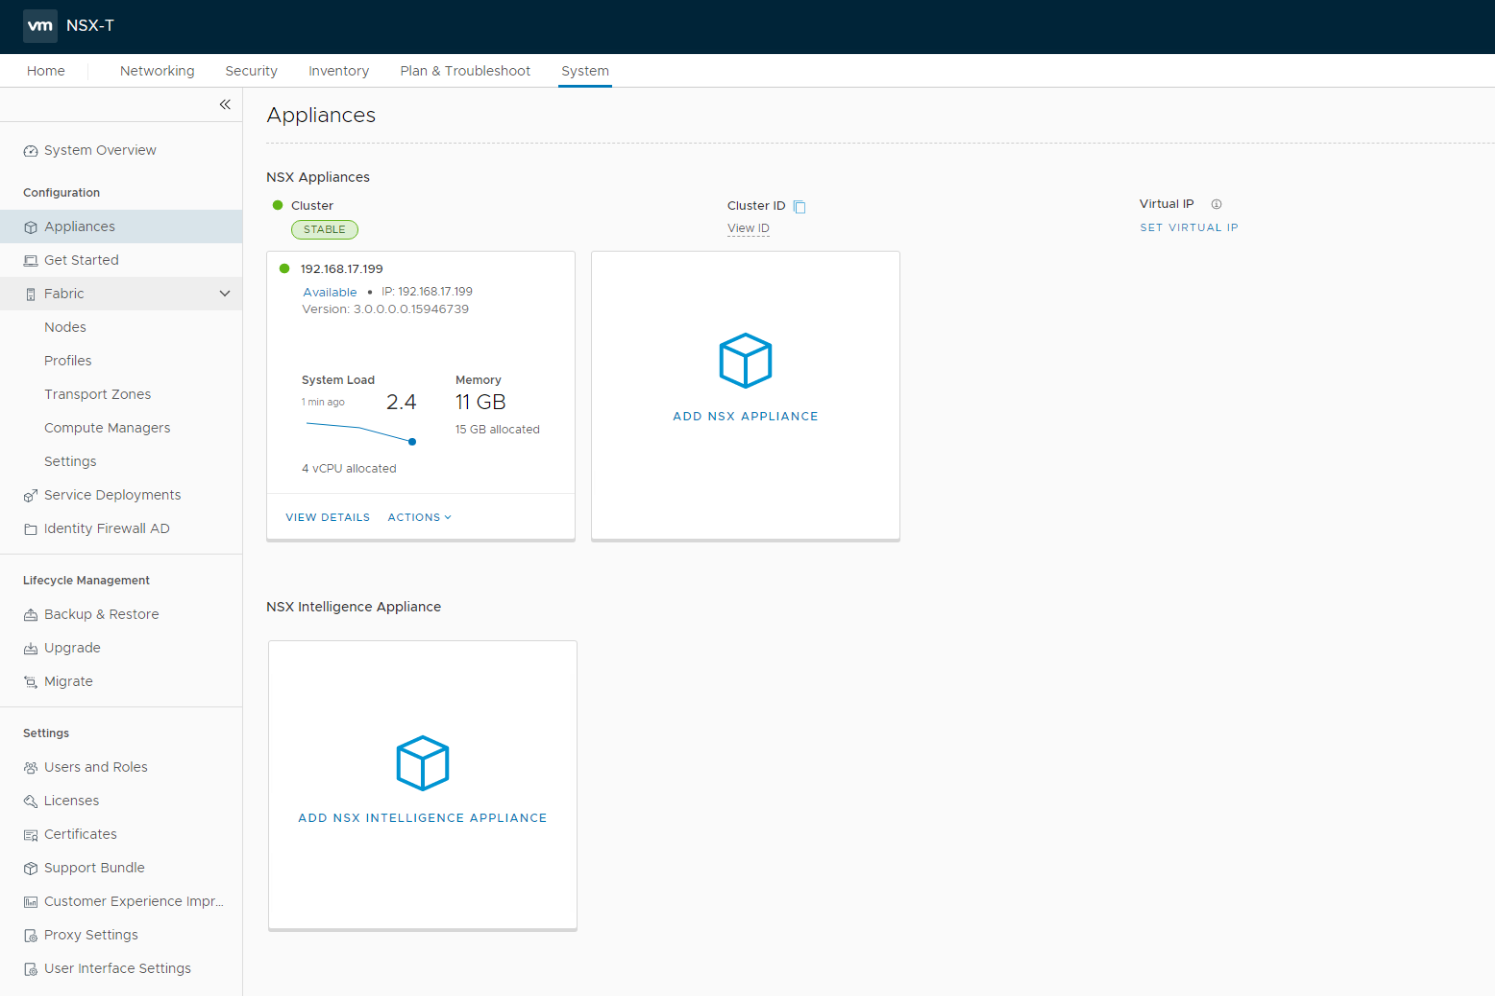Collapse the Fabric section chevron
This screenshot has width=1495, height=996.
click(226, 293)
